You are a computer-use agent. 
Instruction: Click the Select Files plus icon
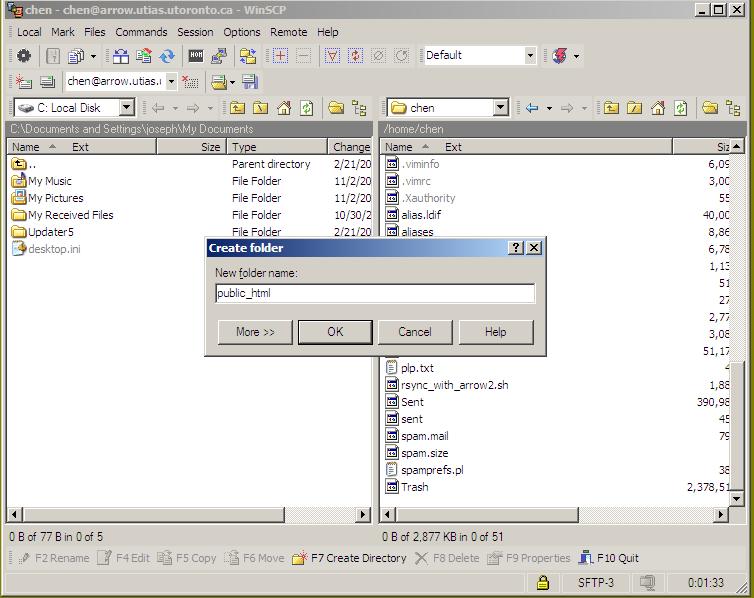(x=280, y=56)
